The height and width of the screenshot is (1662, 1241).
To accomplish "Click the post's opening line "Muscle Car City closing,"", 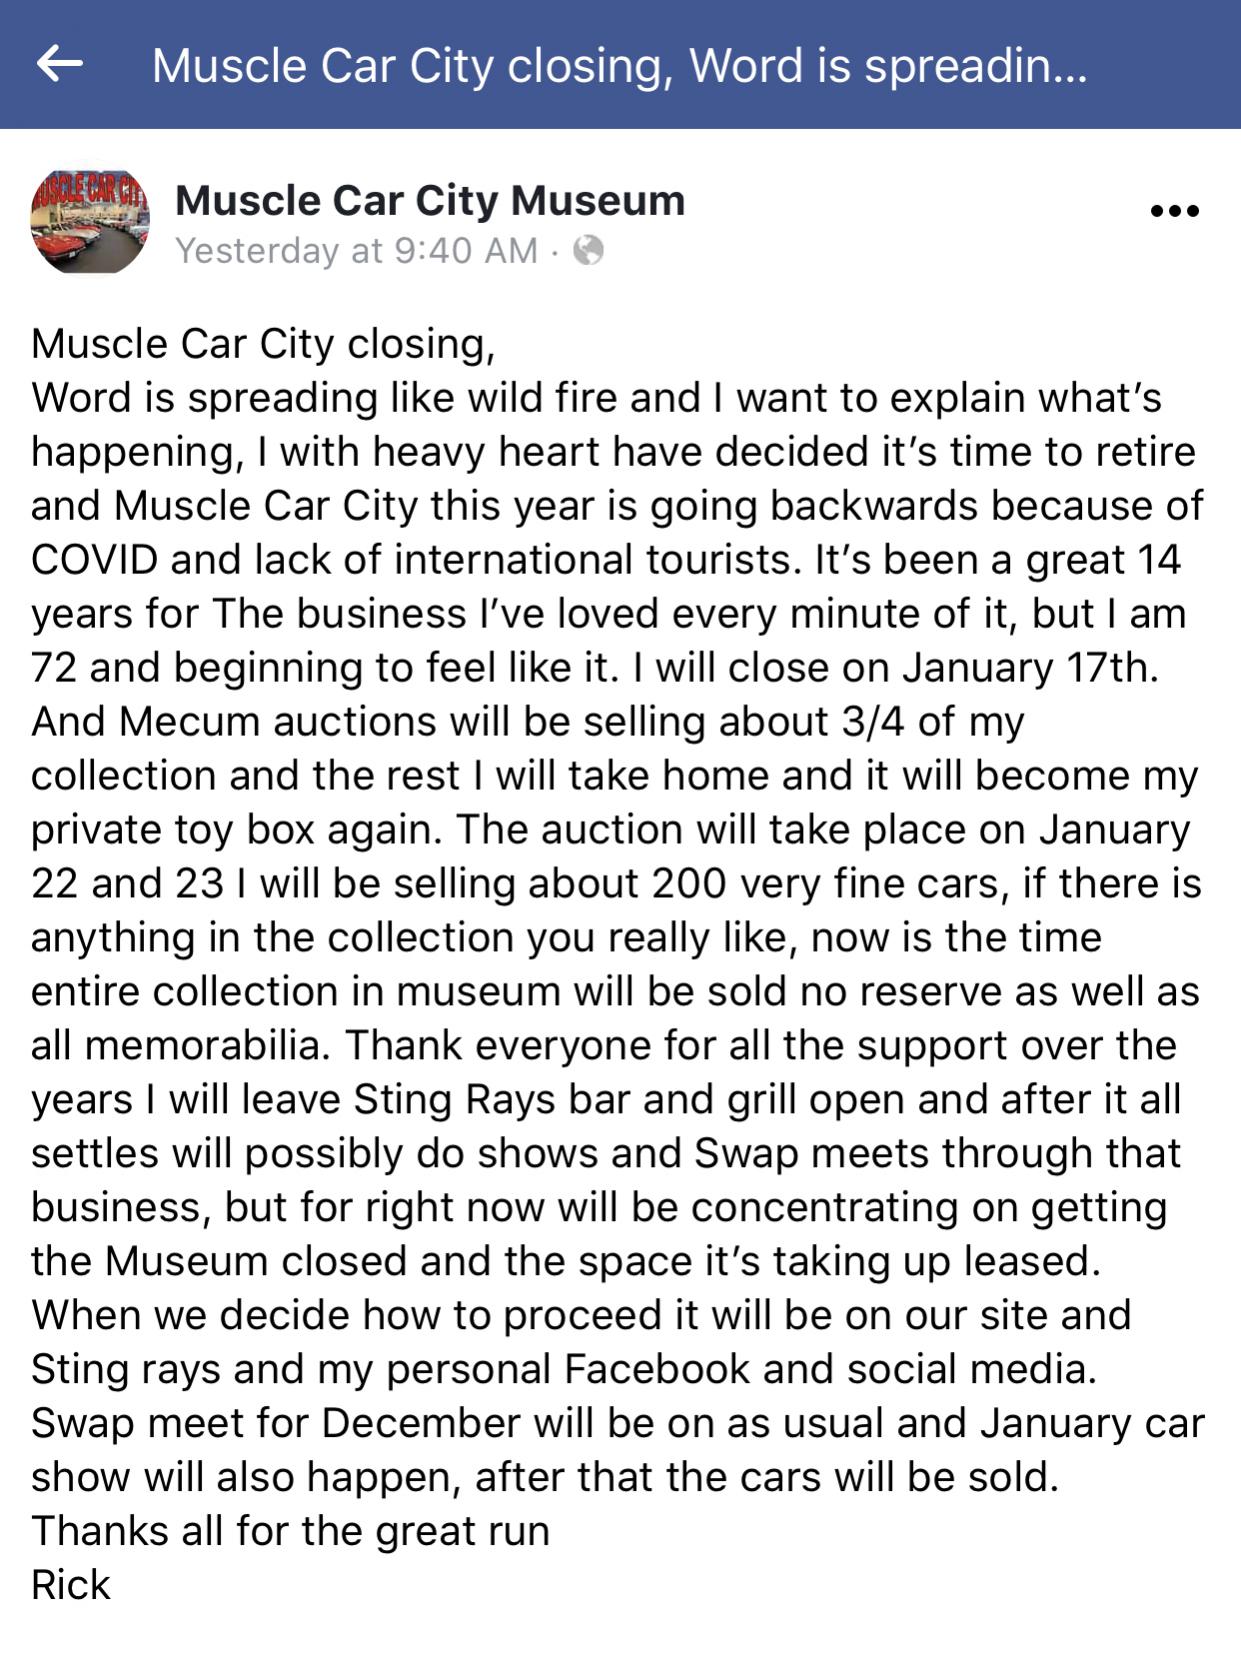I will pyautogui.click(x=263, y=343).
